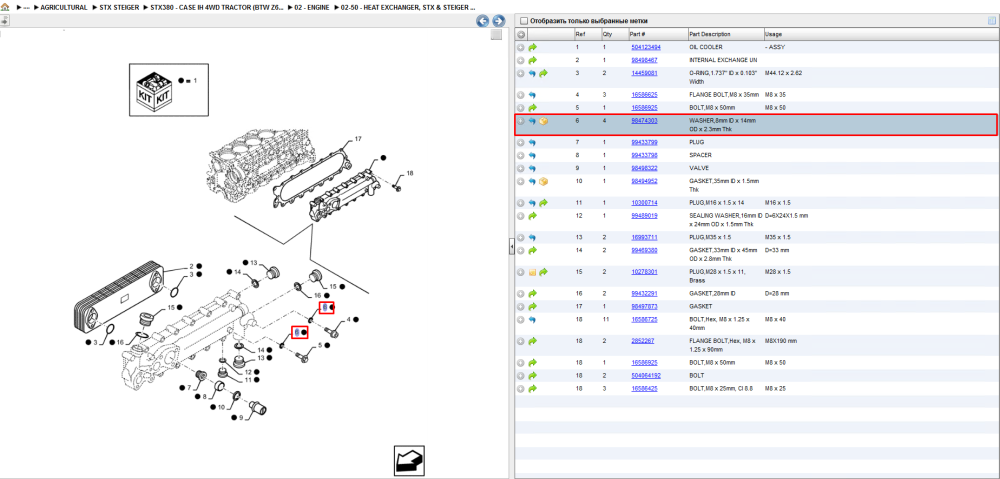
Task: Click the blue arrow on the WASHER row
Action: [533, 121]
